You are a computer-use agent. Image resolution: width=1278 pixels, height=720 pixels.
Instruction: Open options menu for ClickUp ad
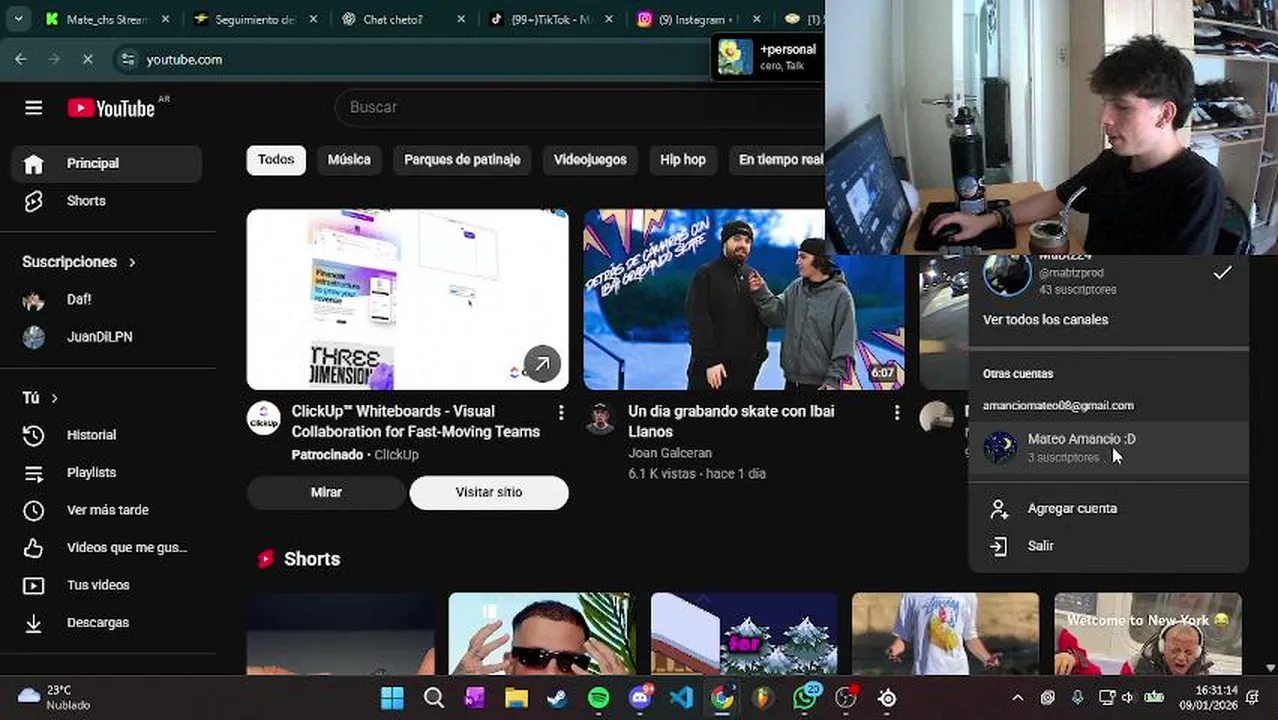(561, 413)
